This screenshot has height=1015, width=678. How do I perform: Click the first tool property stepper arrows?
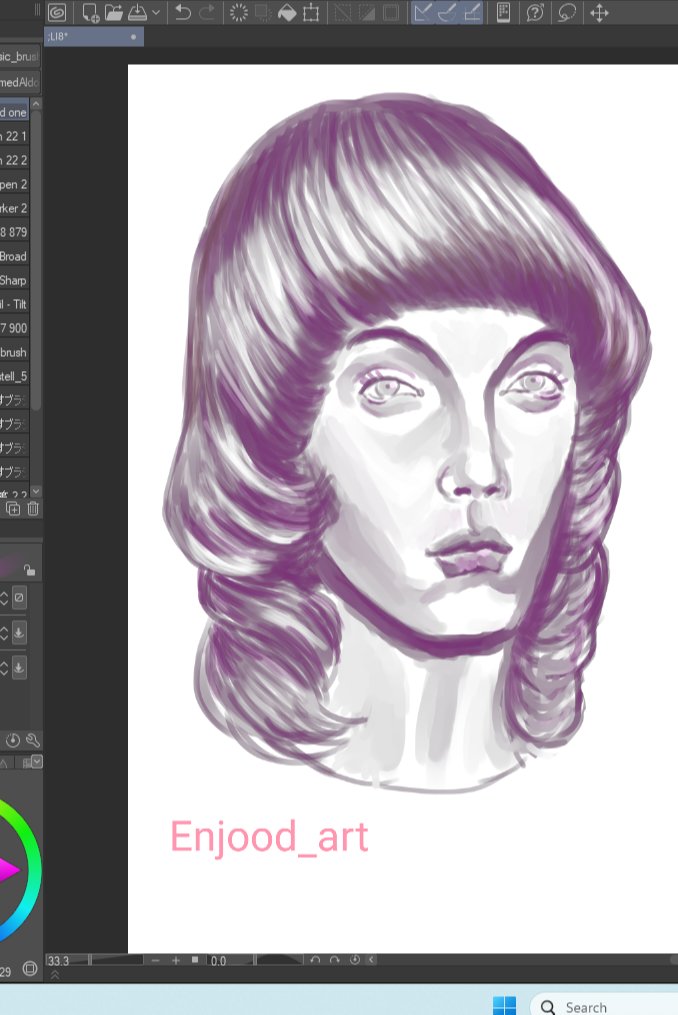tap(4, 597)
